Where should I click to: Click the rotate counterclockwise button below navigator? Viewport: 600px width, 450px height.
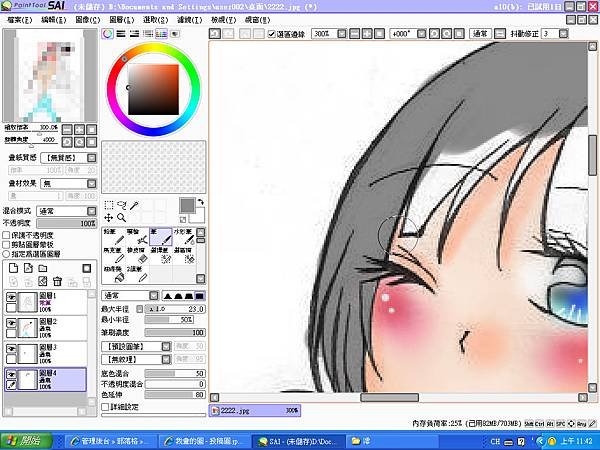[67, 142]
